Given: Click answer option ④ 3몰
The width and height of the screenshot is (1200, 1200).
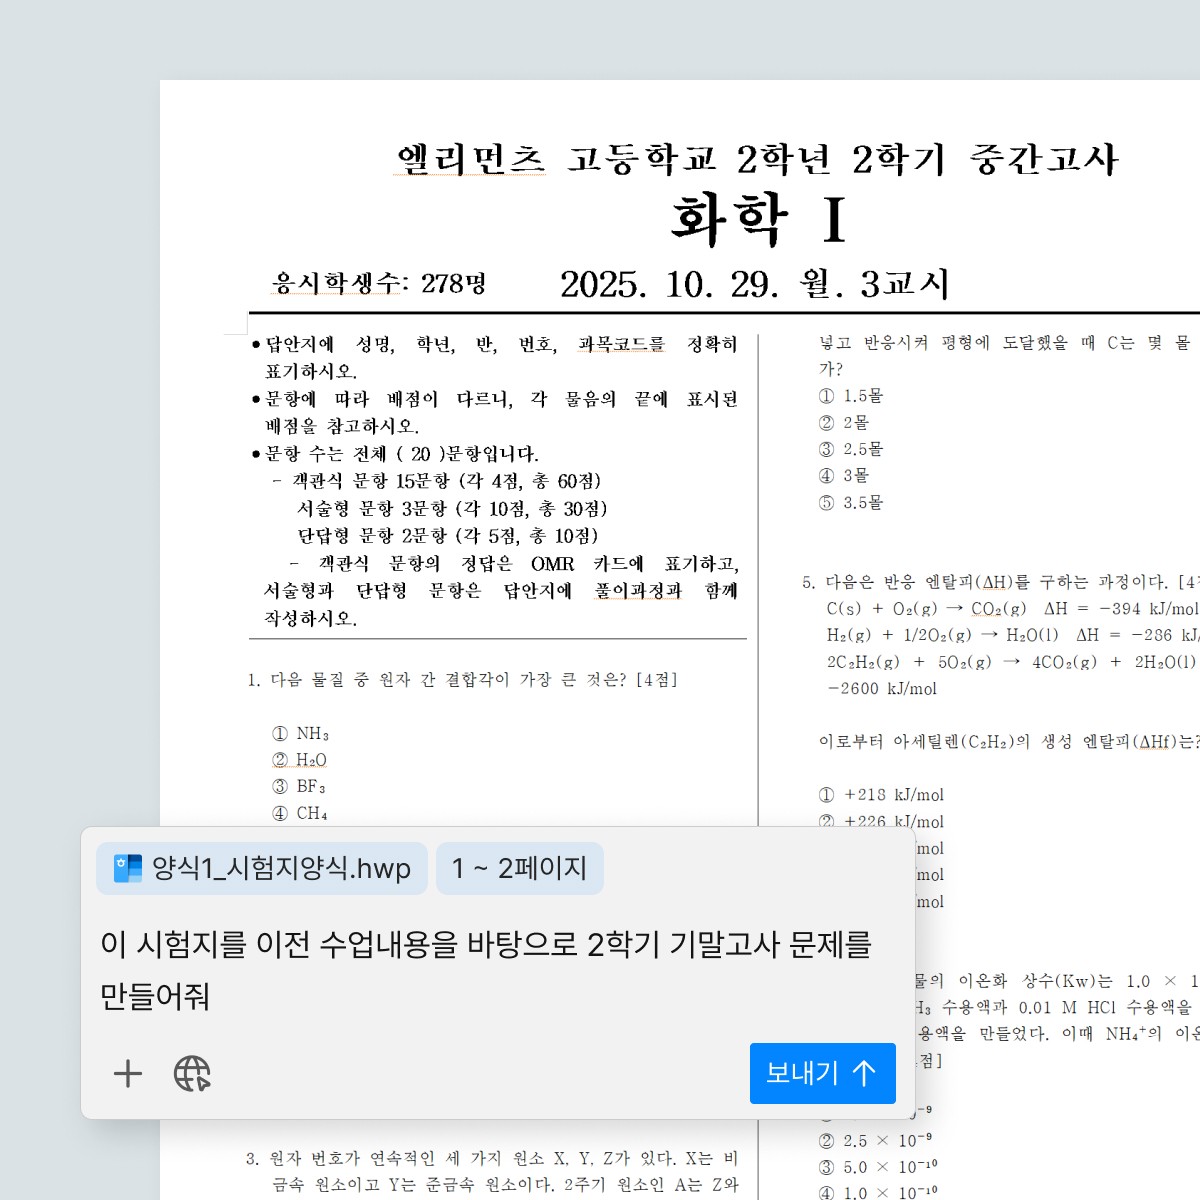Looking at the screenshot, I should click(x=844, y=476).
